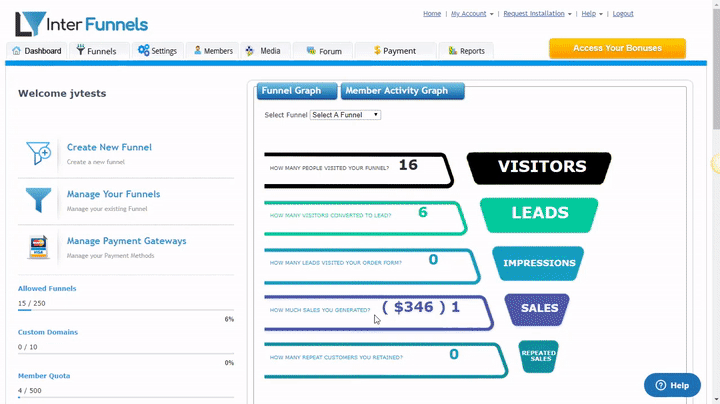Screen dimensions: 720x404
Task: Follow the Logout link
Action: [x=623, y=14]
